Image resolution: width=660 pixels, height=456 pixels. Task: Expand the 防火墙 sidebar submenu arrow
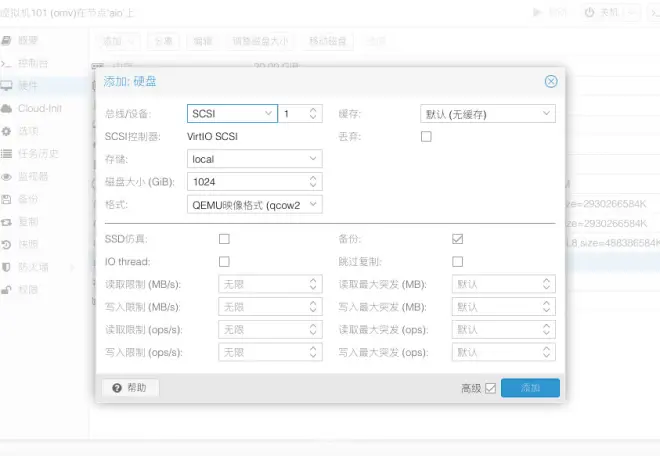(x=72, y=267)
